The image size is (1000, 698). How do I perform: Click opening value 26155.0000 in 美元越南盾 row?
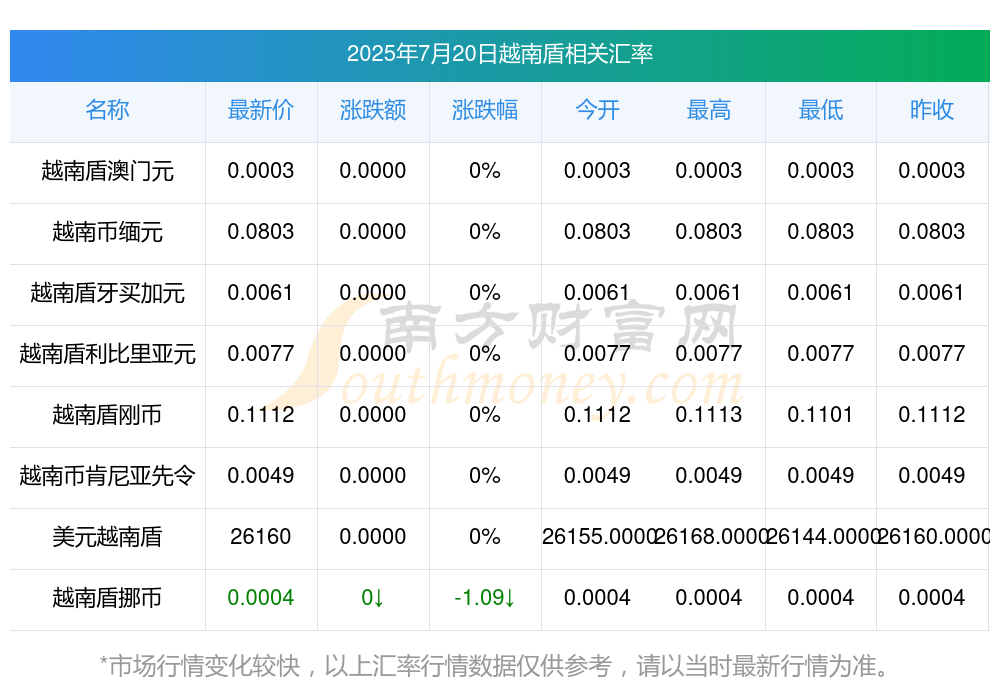(x=599, y=537)
